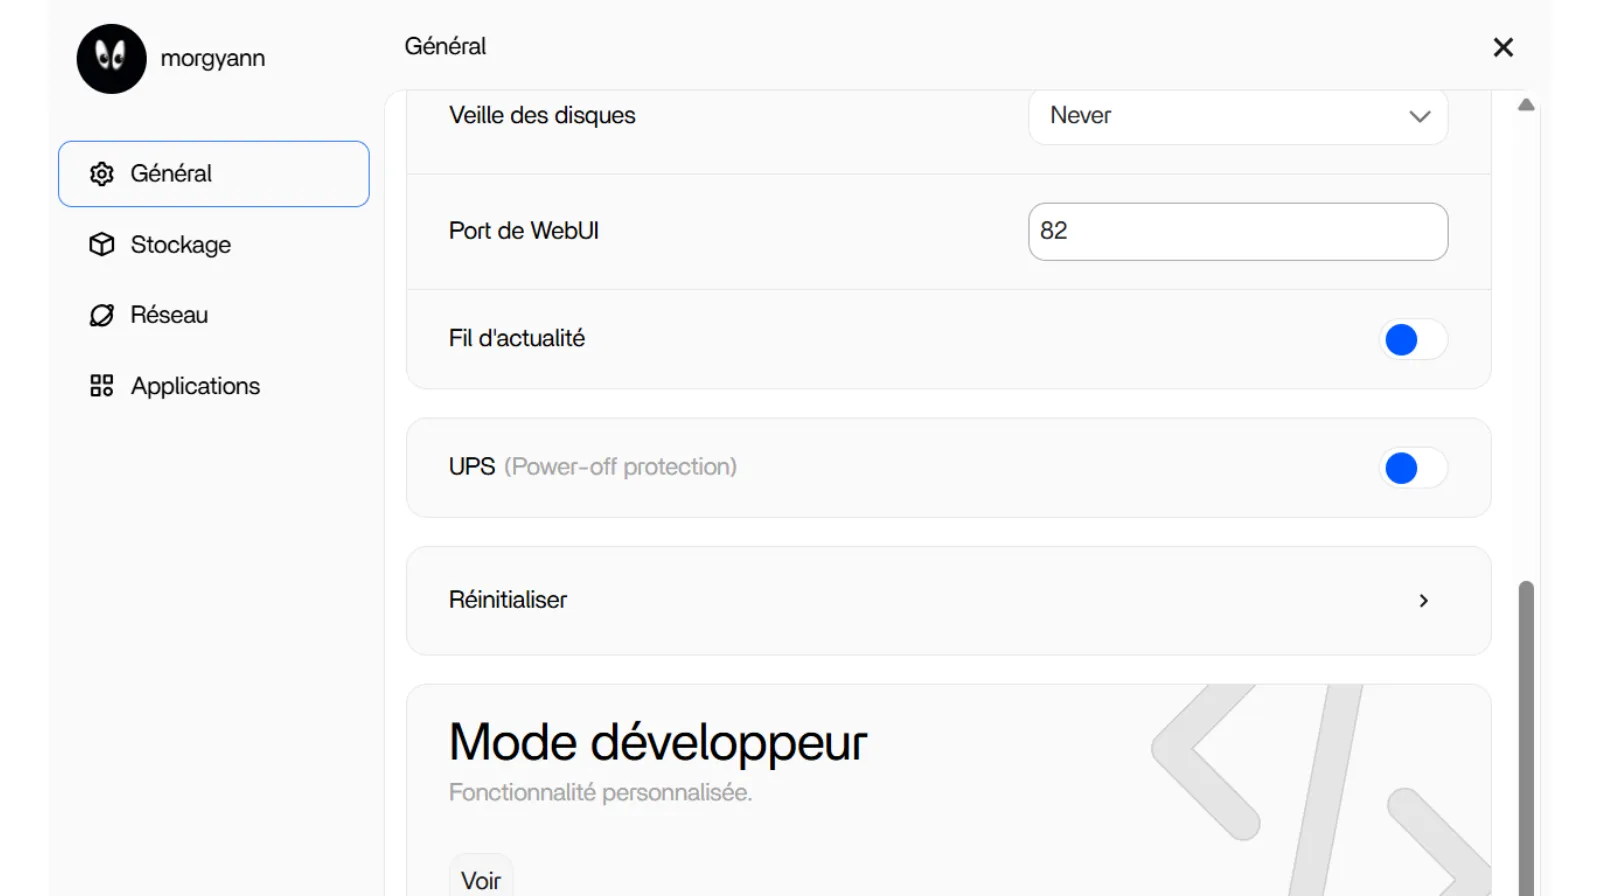The width and height of the screenshot is (1600, 896).
Task: Click the morgyann profile avatar
Action: 111,59
